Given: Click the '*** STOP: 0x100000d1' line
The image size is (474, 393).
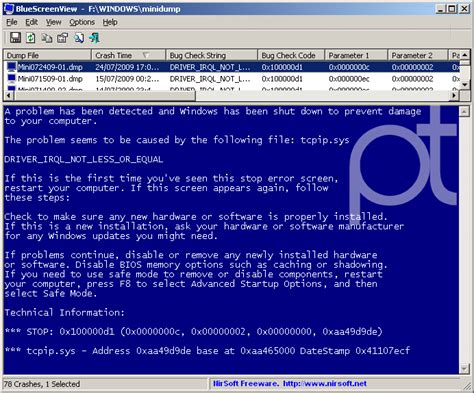Looking at the screenshot, I should pyautogui.click(x=193, y=332).
